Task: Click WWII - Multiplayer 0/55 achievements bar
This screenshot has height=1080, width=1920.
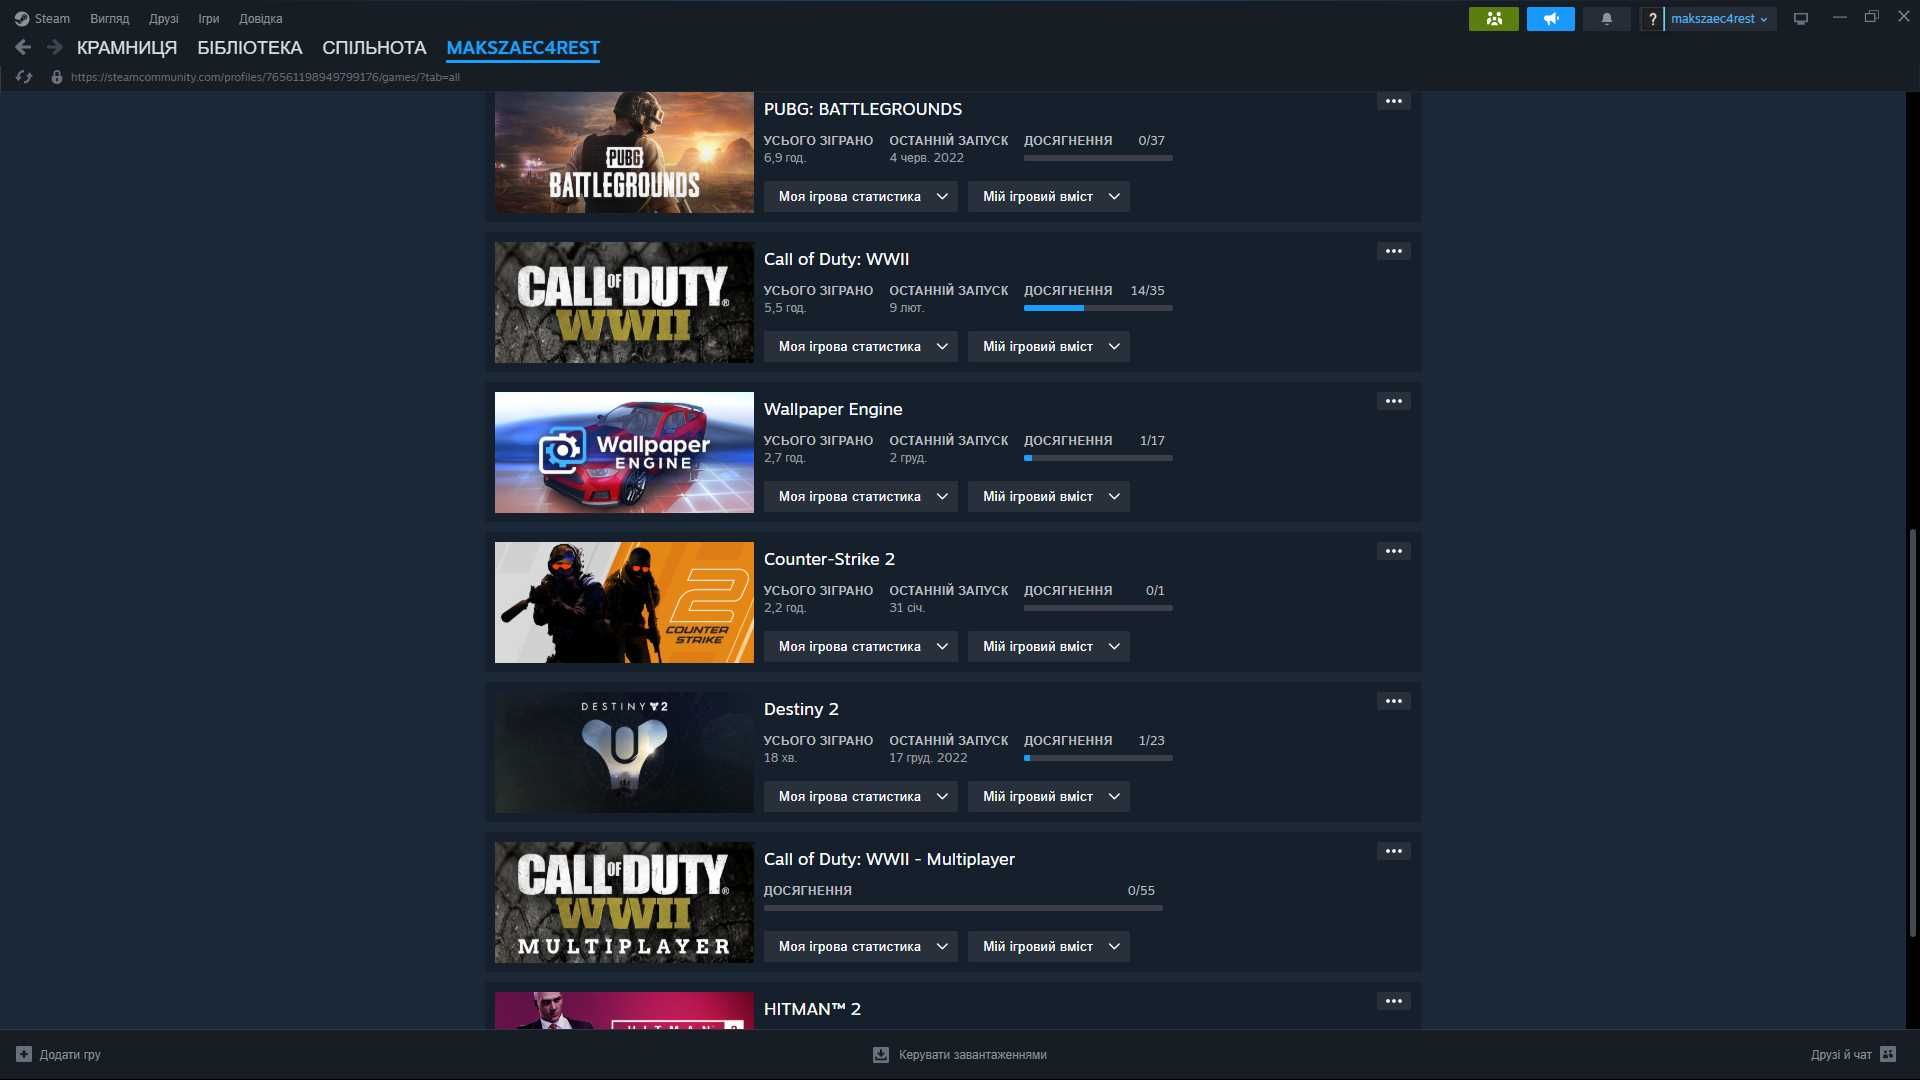Action: pyautogui.click(x=963, y=908)
